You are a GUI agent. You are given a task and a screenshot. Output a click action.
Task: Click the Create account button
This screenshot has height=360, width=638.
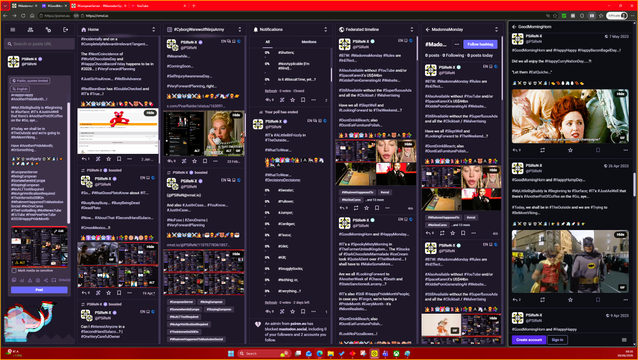529,340
